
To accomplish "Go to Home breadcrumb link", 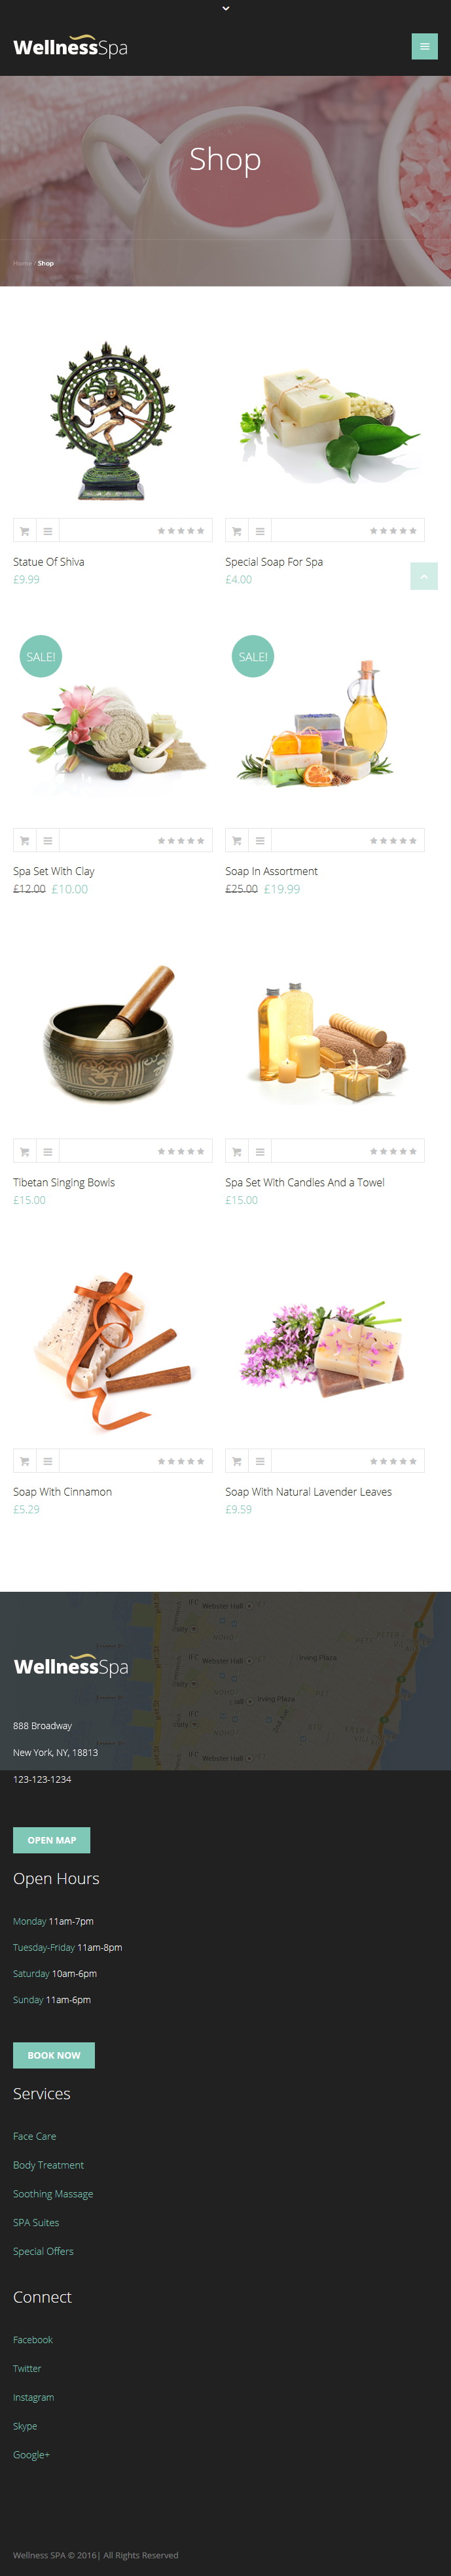I will (x=22, y=263).
